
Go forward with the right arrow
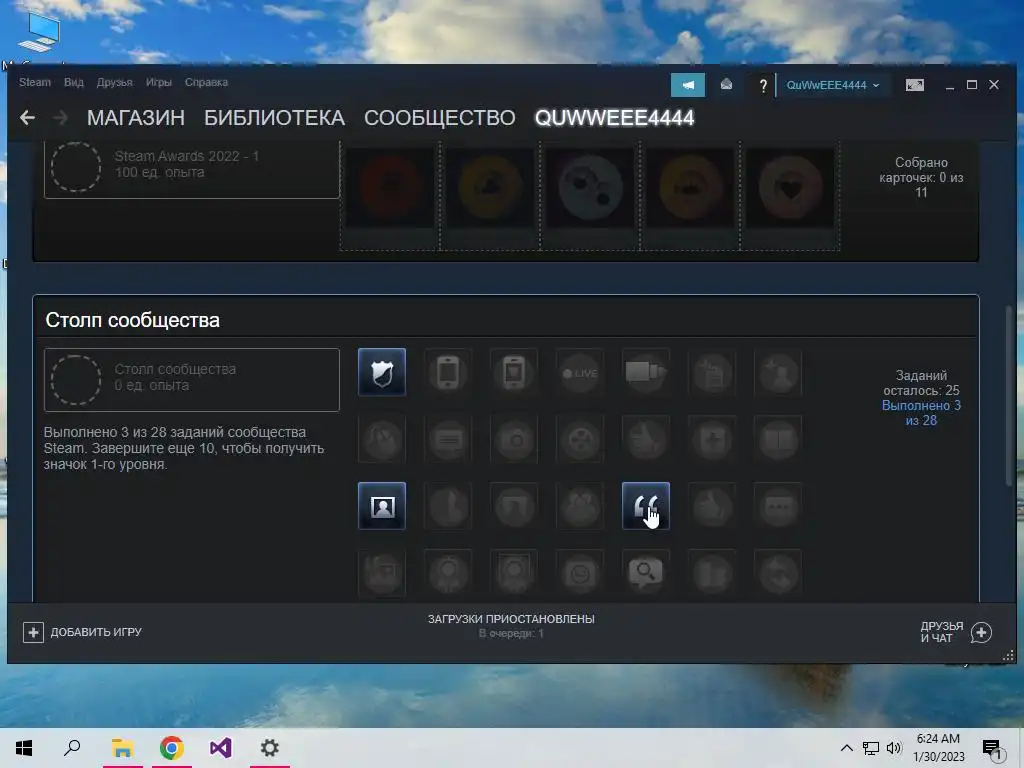[60, 118]
